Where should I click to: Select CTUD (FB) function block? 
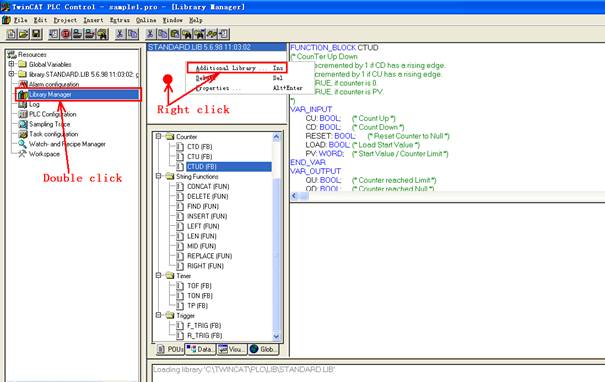(229, 167)
